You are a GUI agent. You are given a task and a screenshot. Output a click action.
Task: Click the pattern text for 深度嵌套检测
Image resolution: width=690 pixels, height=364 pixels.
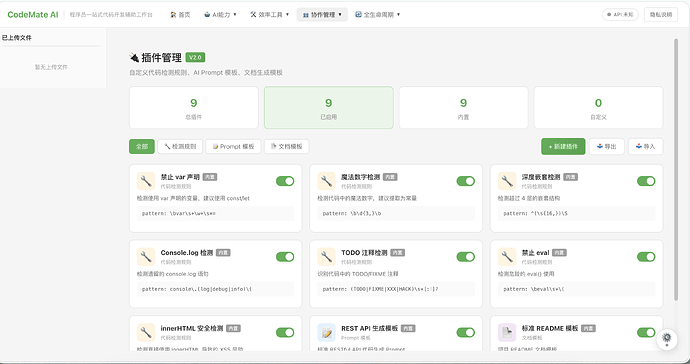[x=535, y=213]
